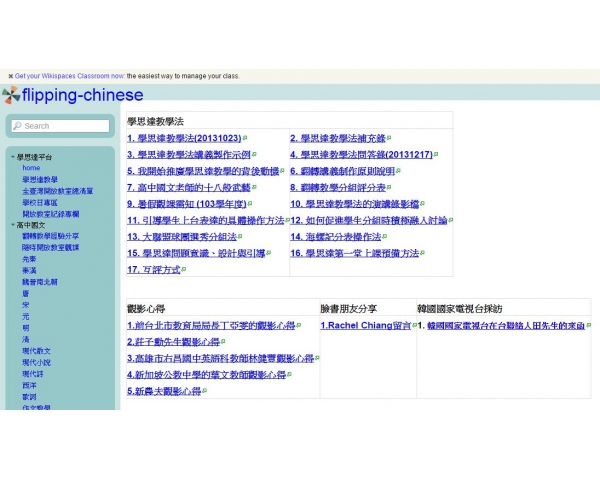Select 現代詩 in the sidebar
This screenshot has height=480, width=600.
33,374
